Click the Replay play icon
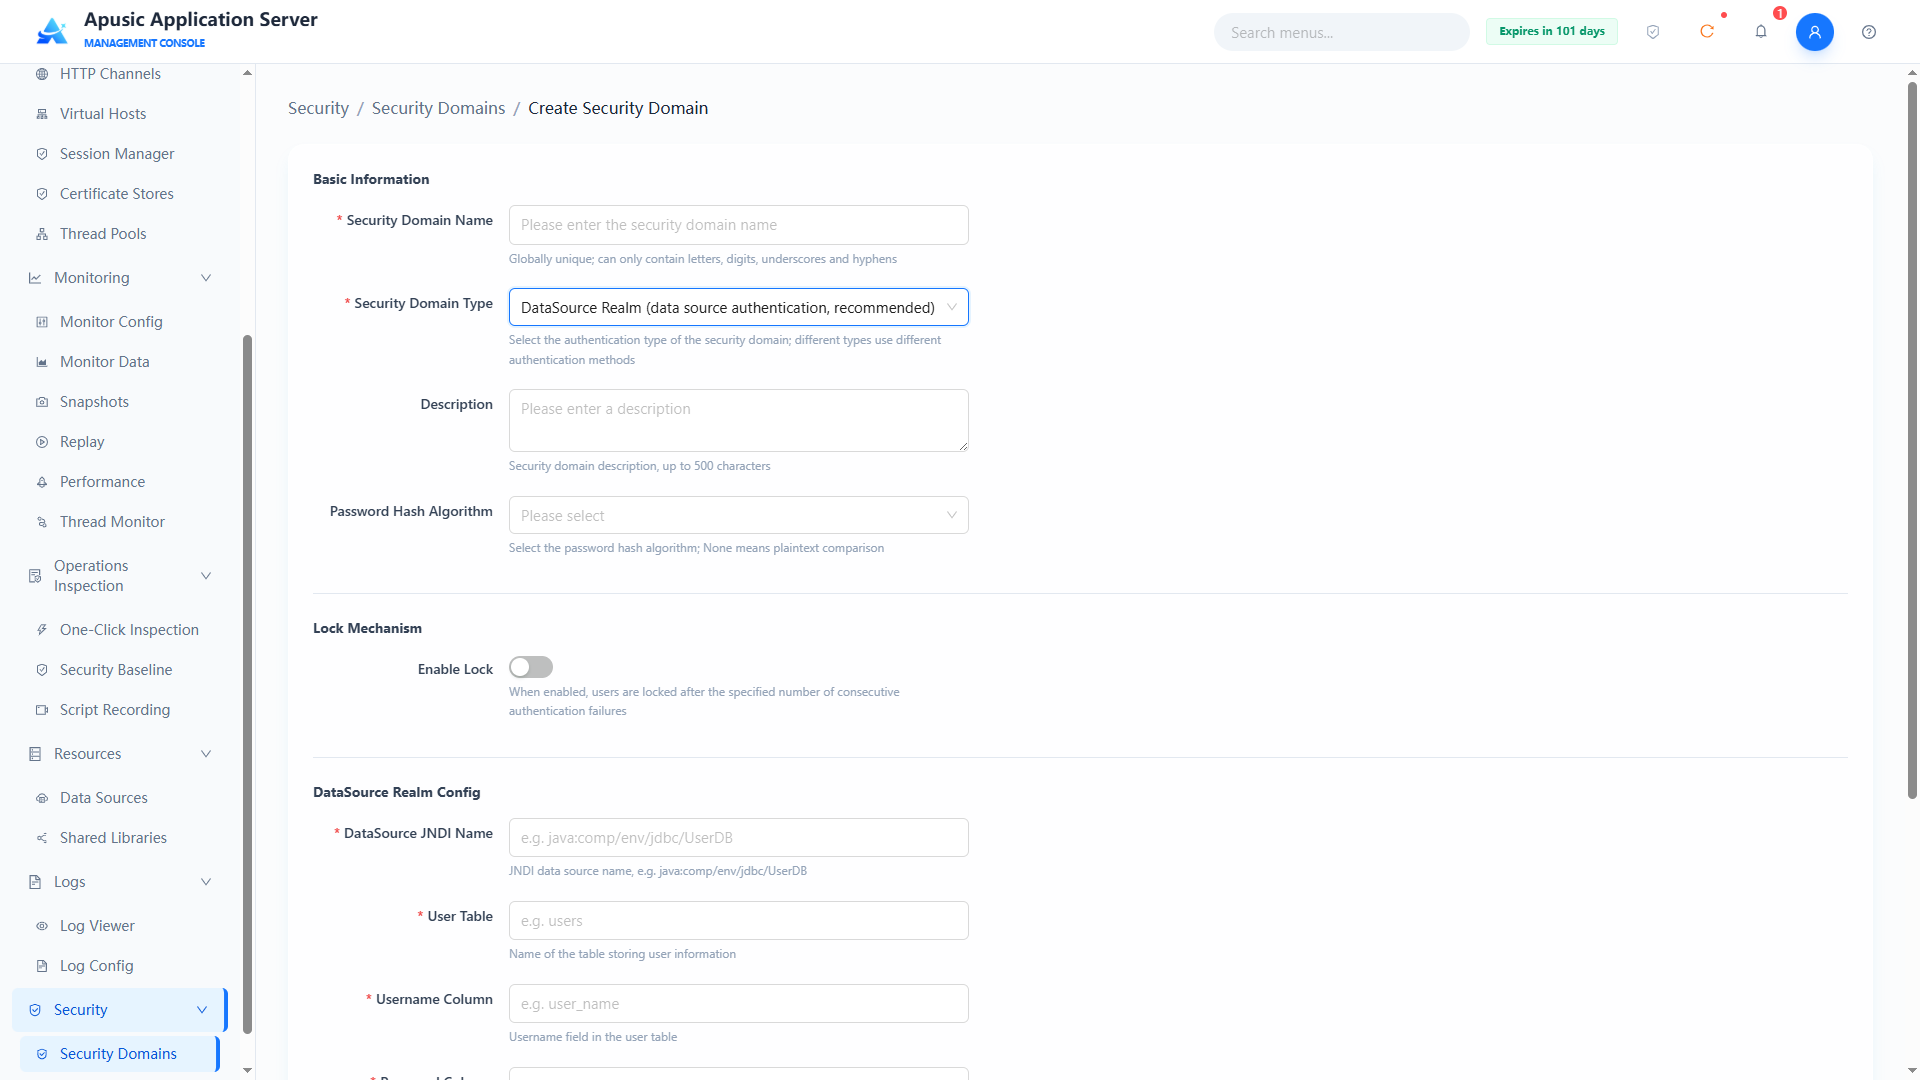 point(42,442)
